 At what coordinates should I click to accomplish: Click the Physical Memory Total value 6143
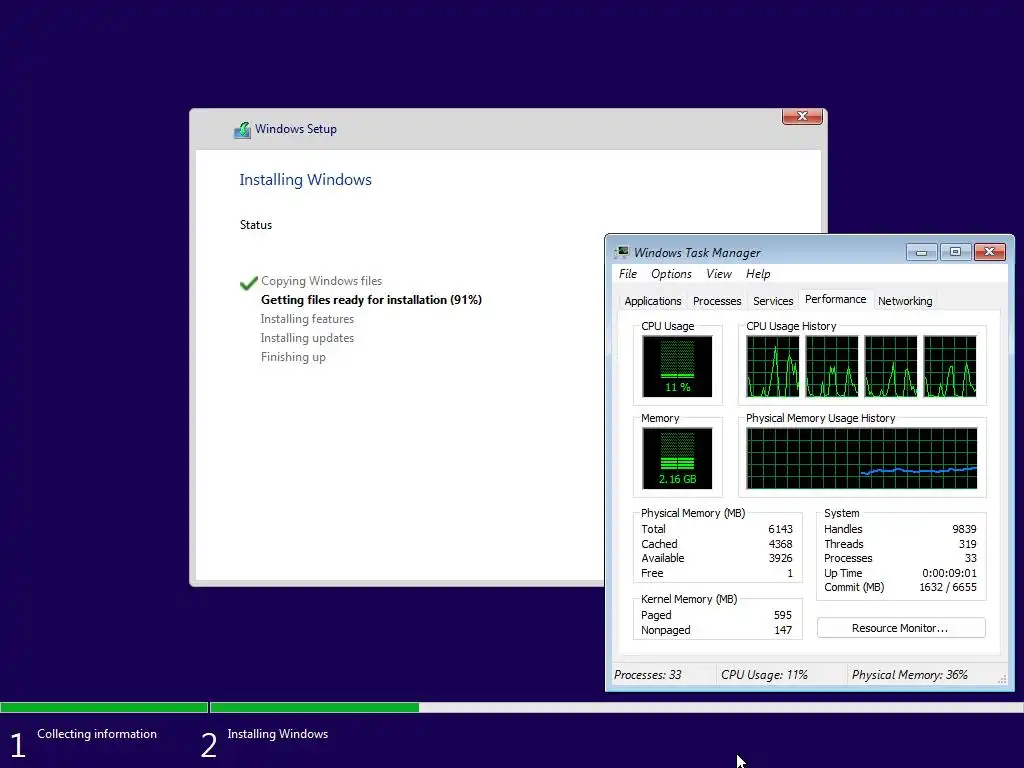tap(780, 529)
